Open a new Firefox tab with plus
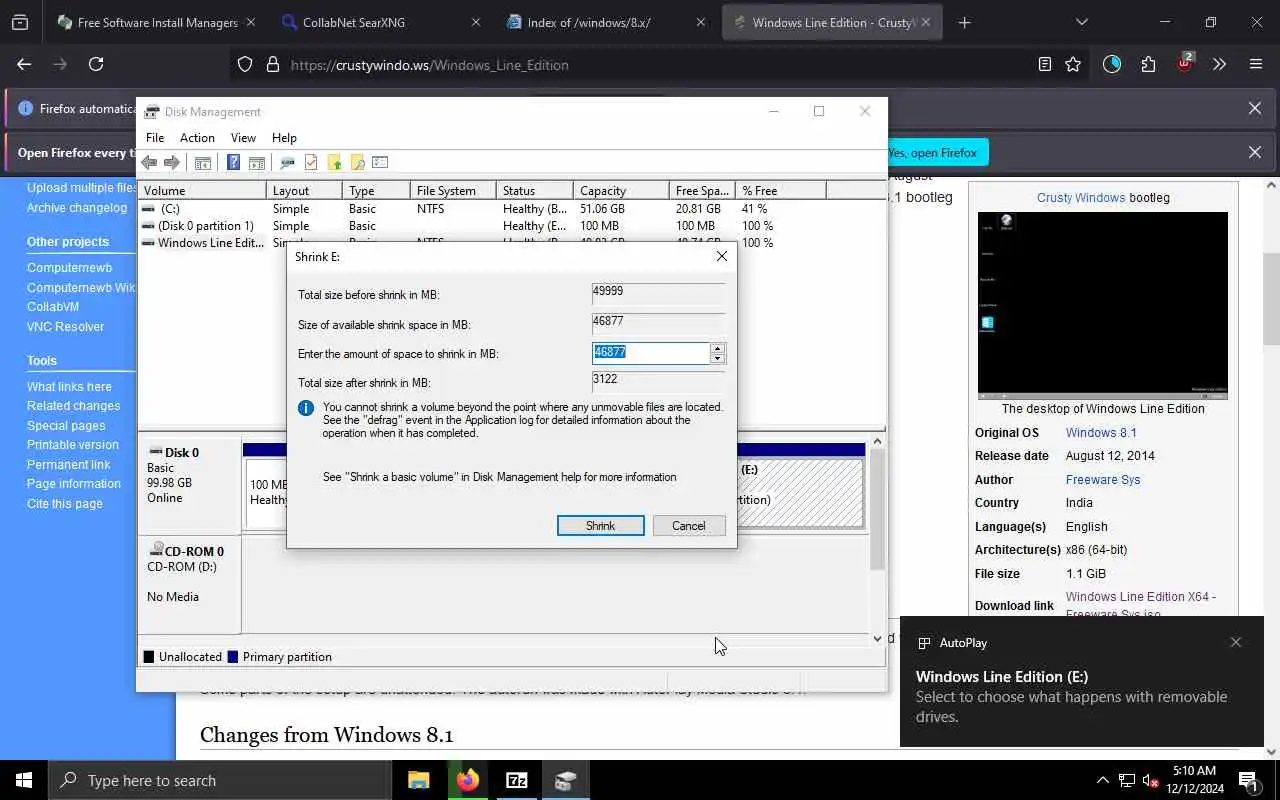 964,22
